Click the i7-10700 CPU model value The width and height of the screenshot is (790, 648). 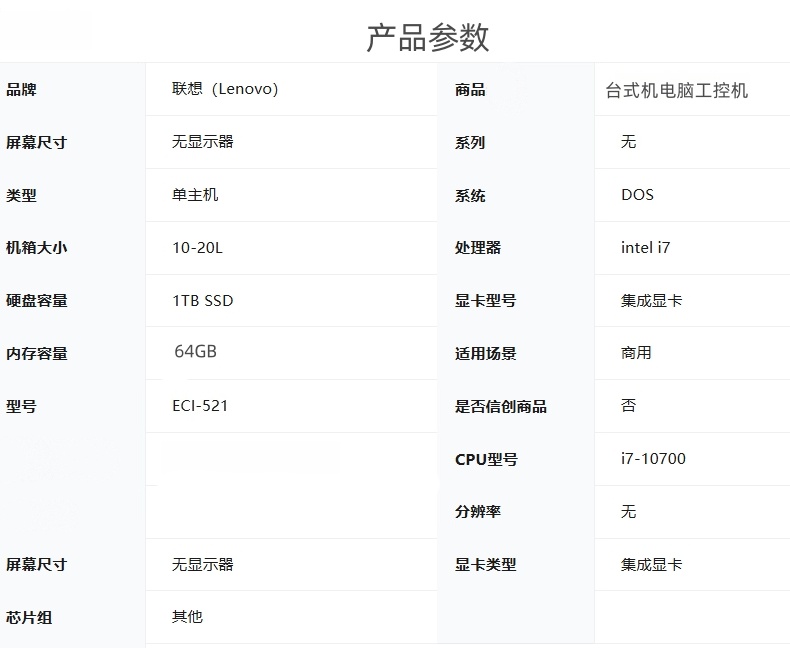[x=653, y=459]
